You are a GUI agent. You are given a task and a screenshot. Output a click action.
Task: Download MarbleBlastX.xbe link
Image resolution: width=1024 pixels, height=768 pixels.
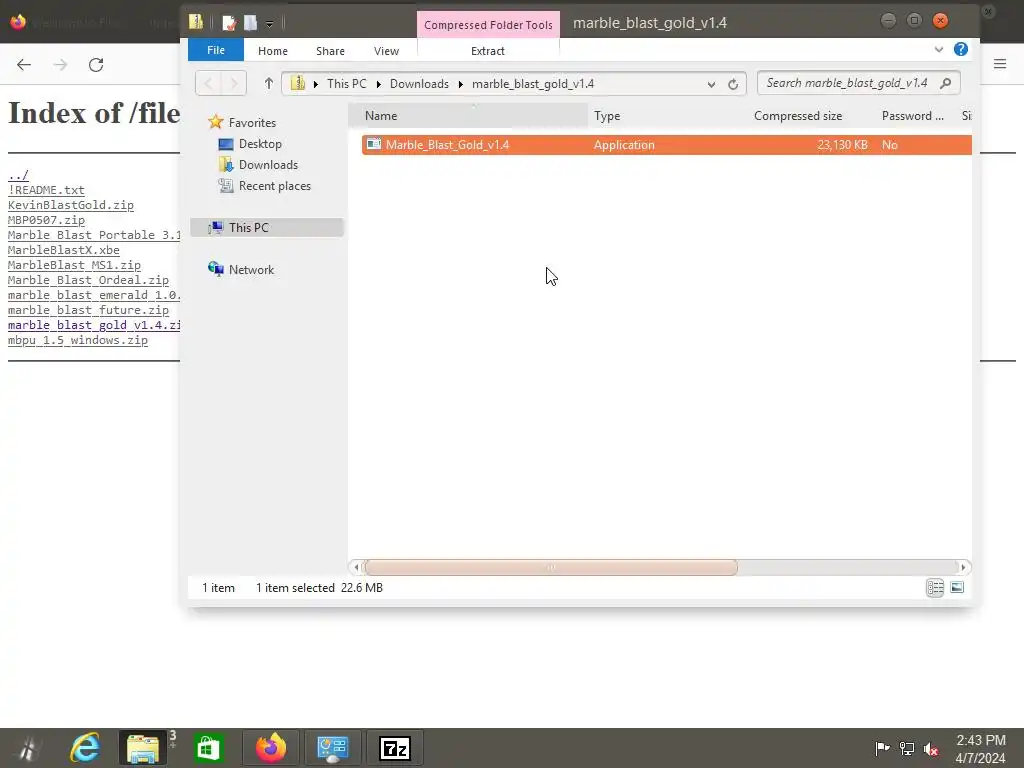coord(63,250)
